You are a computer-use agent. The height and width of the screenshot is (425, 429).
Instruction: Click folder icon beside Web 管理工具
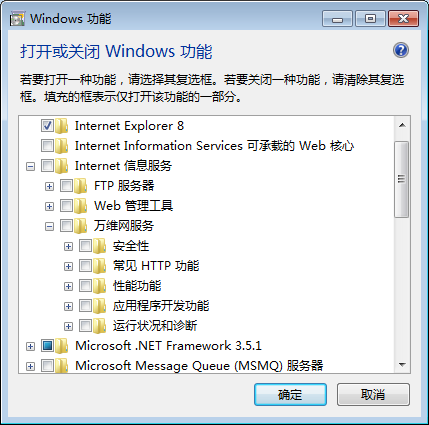click(81, 206)
